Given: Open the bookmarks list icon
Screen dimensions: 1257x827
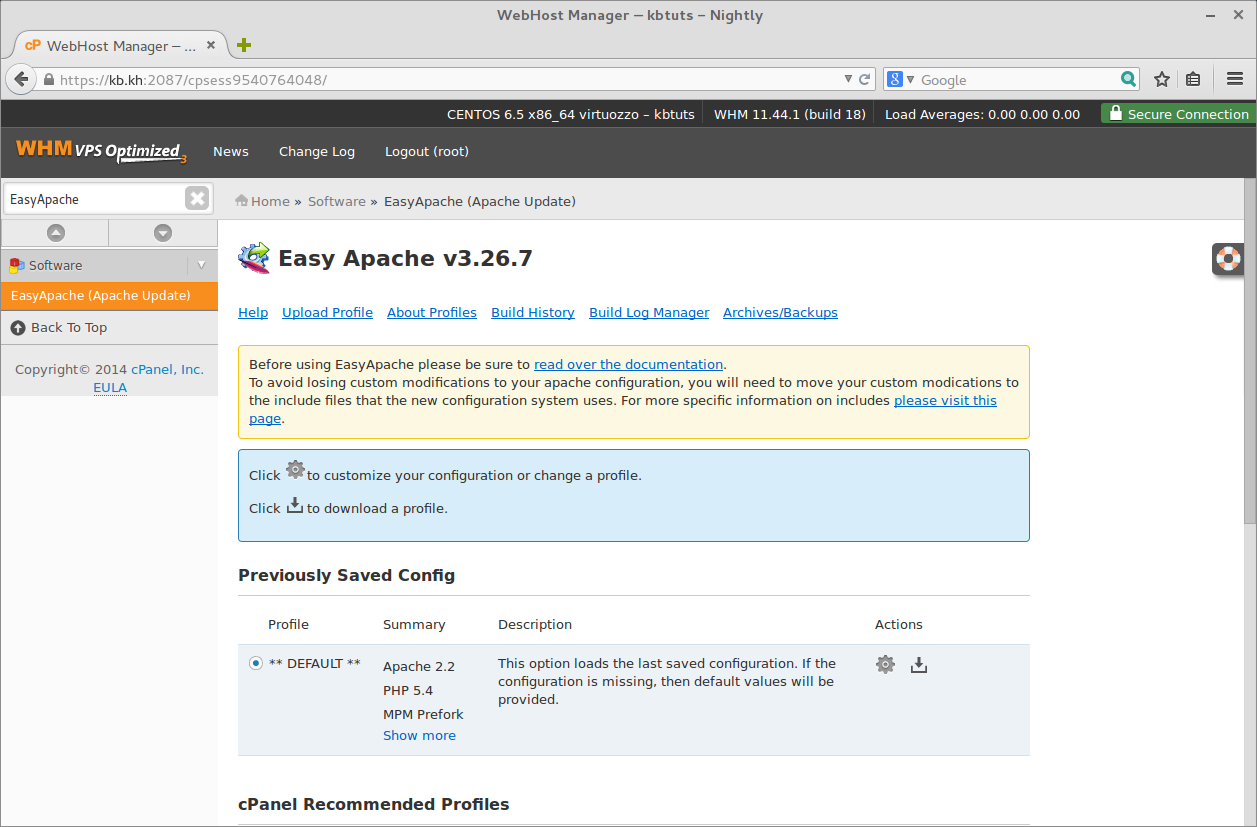Looking at the screenshot, I should 1193,80.
